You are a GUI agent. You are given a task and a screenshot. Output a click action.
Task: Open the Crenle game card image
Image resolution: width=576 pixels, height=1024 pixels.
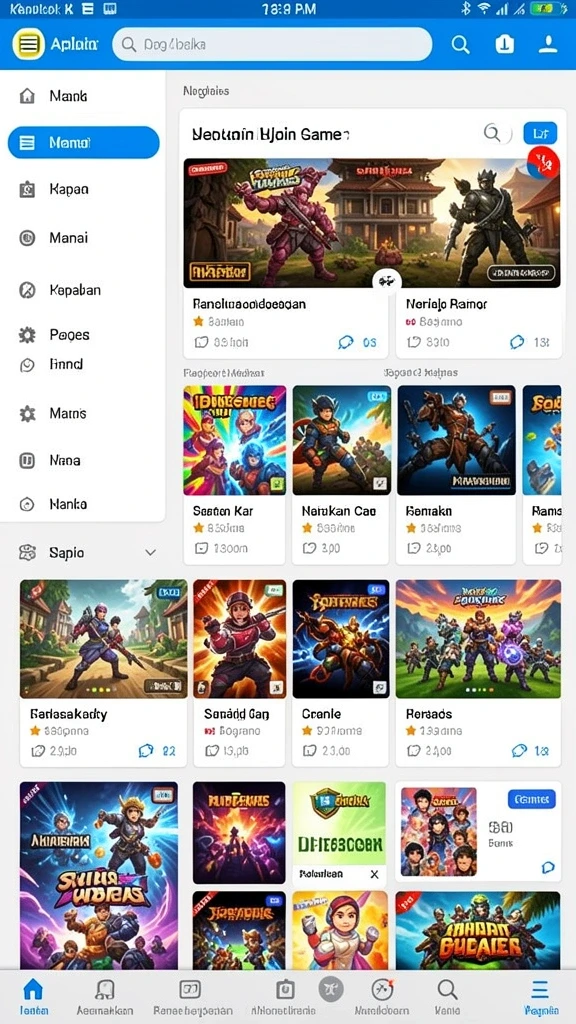pos(340,639)
